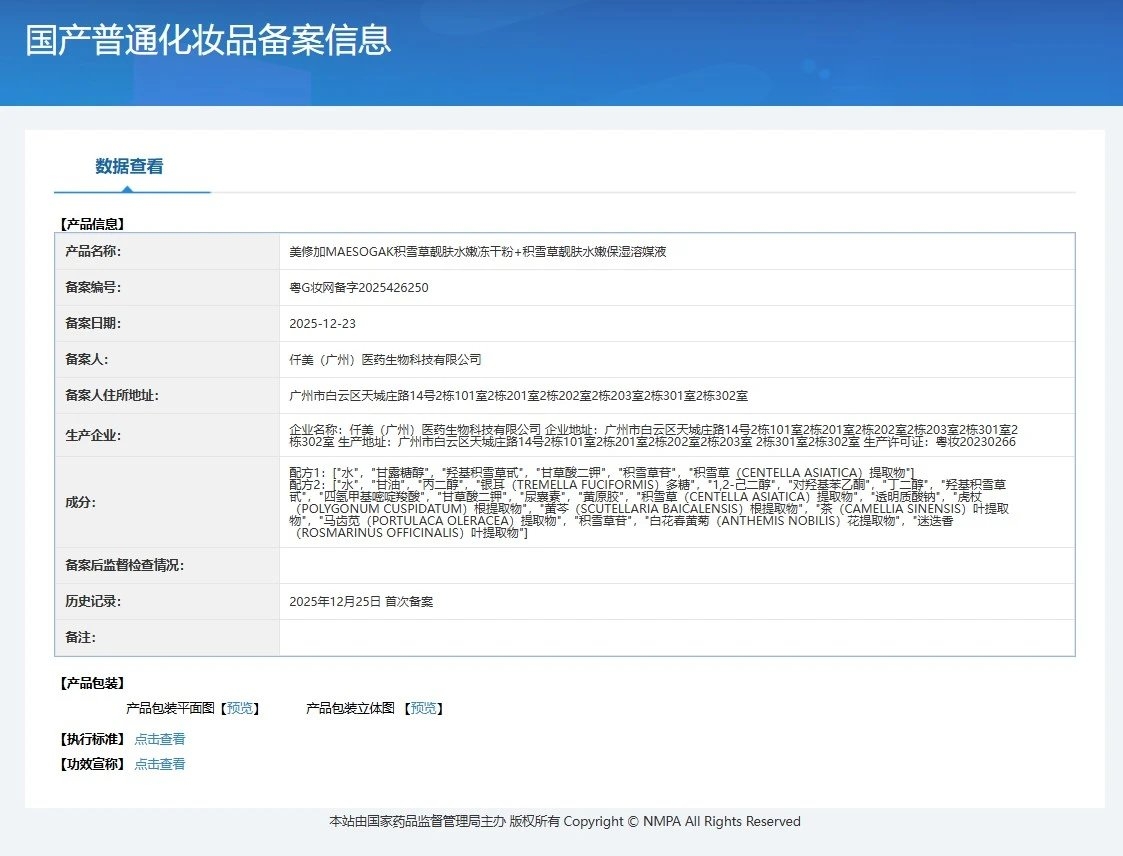The image size is (1123, 856).
Task: Open 执行标准 点击查看 link
Action: (160, 739)
